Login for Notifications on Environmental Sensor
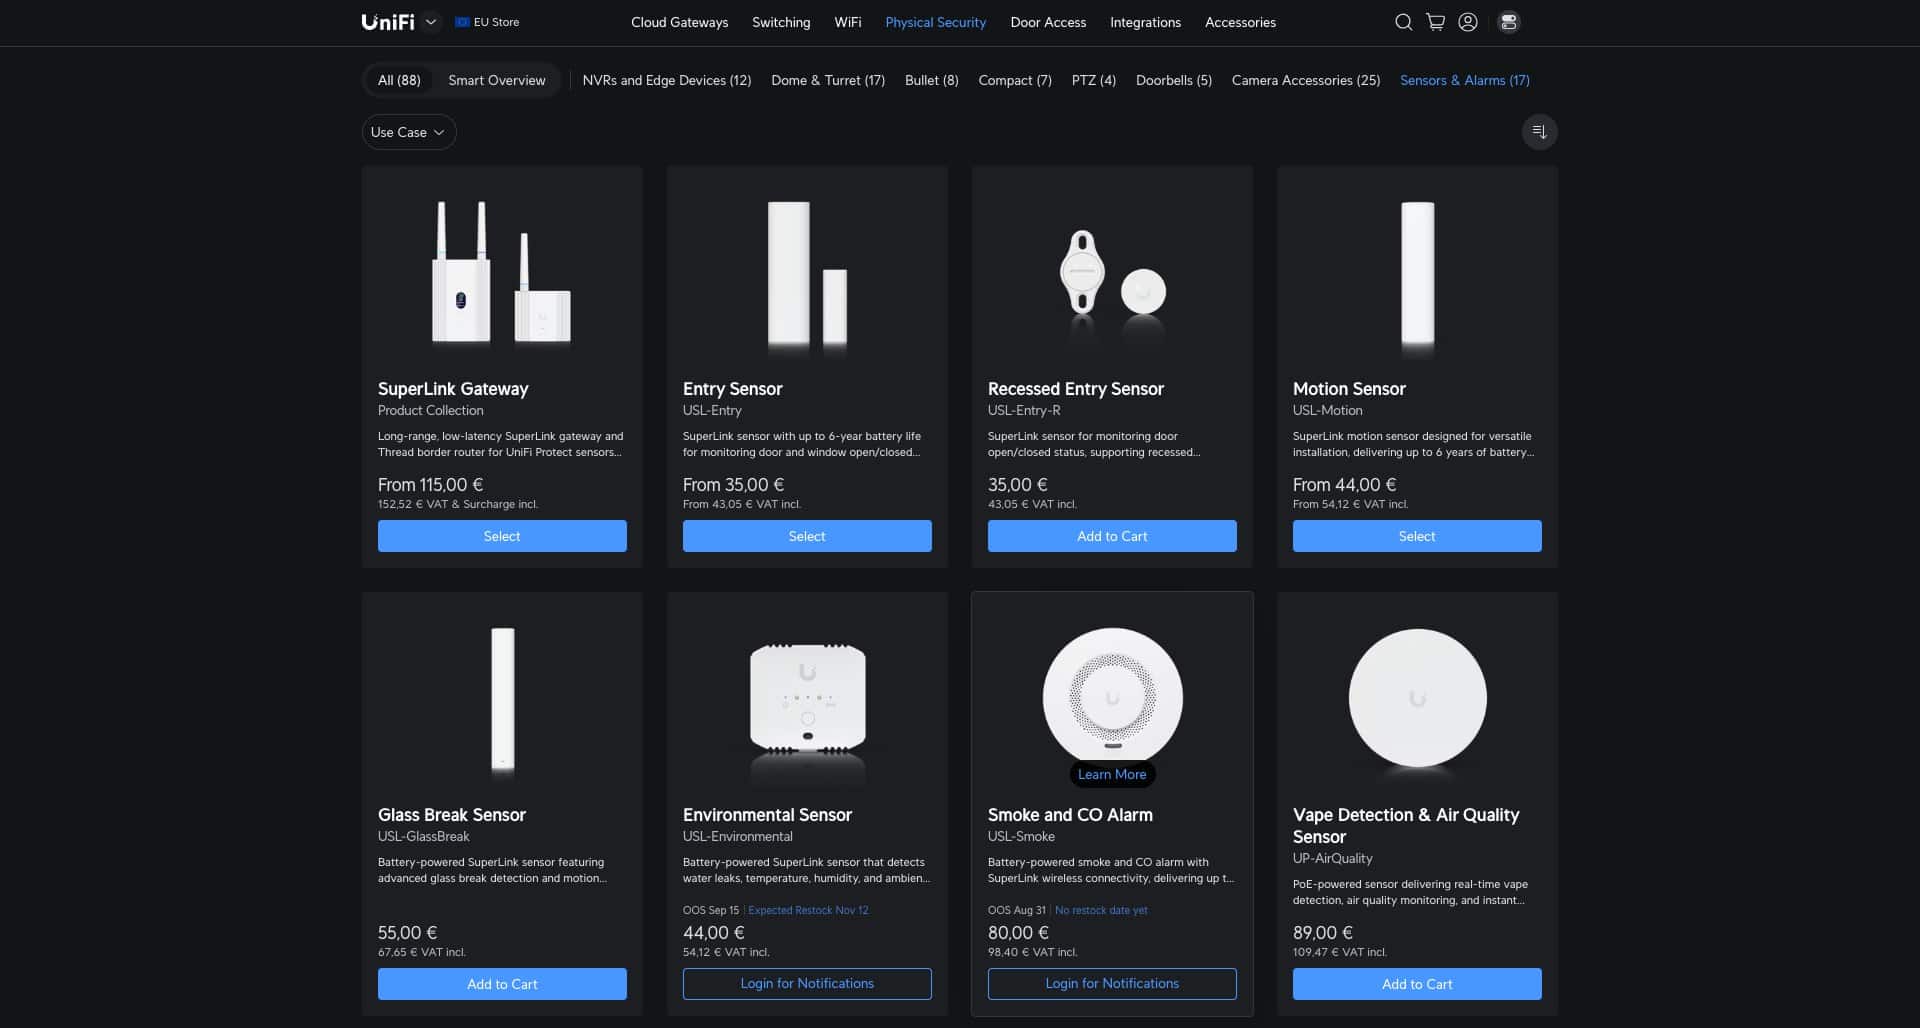This screenshot has height=1028, width=1920. point(807,984)
